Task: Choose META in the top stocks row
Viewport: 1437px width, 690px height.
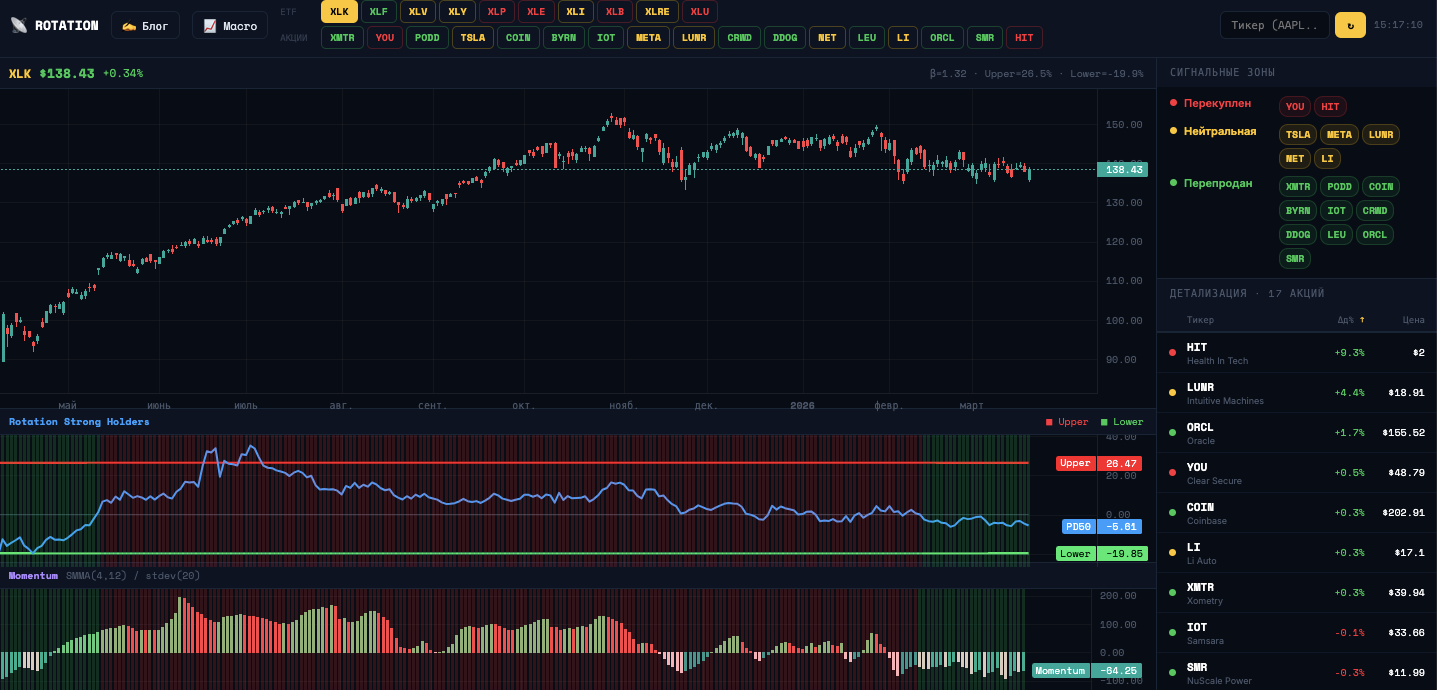Action: [648, 38]
